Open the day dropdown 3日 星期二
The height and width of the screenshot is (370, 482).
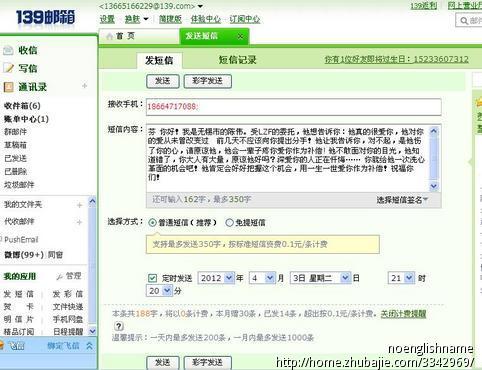click(345, 278)
